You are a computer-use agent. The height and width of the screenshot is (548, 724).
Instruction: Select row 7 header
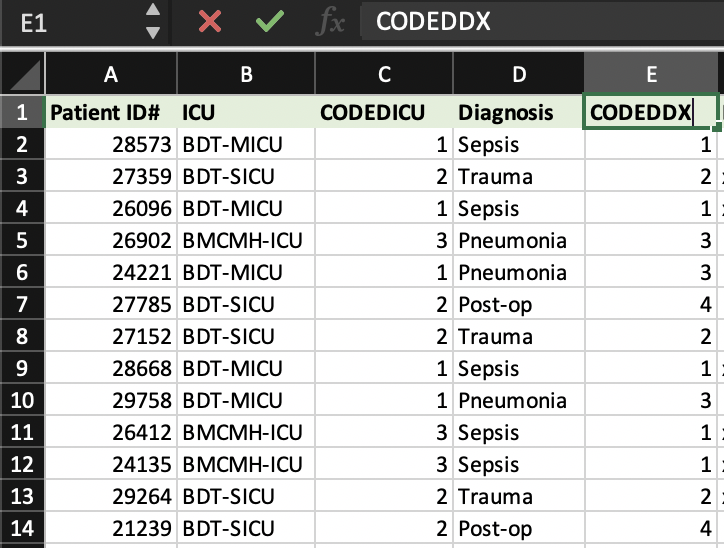click(x=22, y=304)
